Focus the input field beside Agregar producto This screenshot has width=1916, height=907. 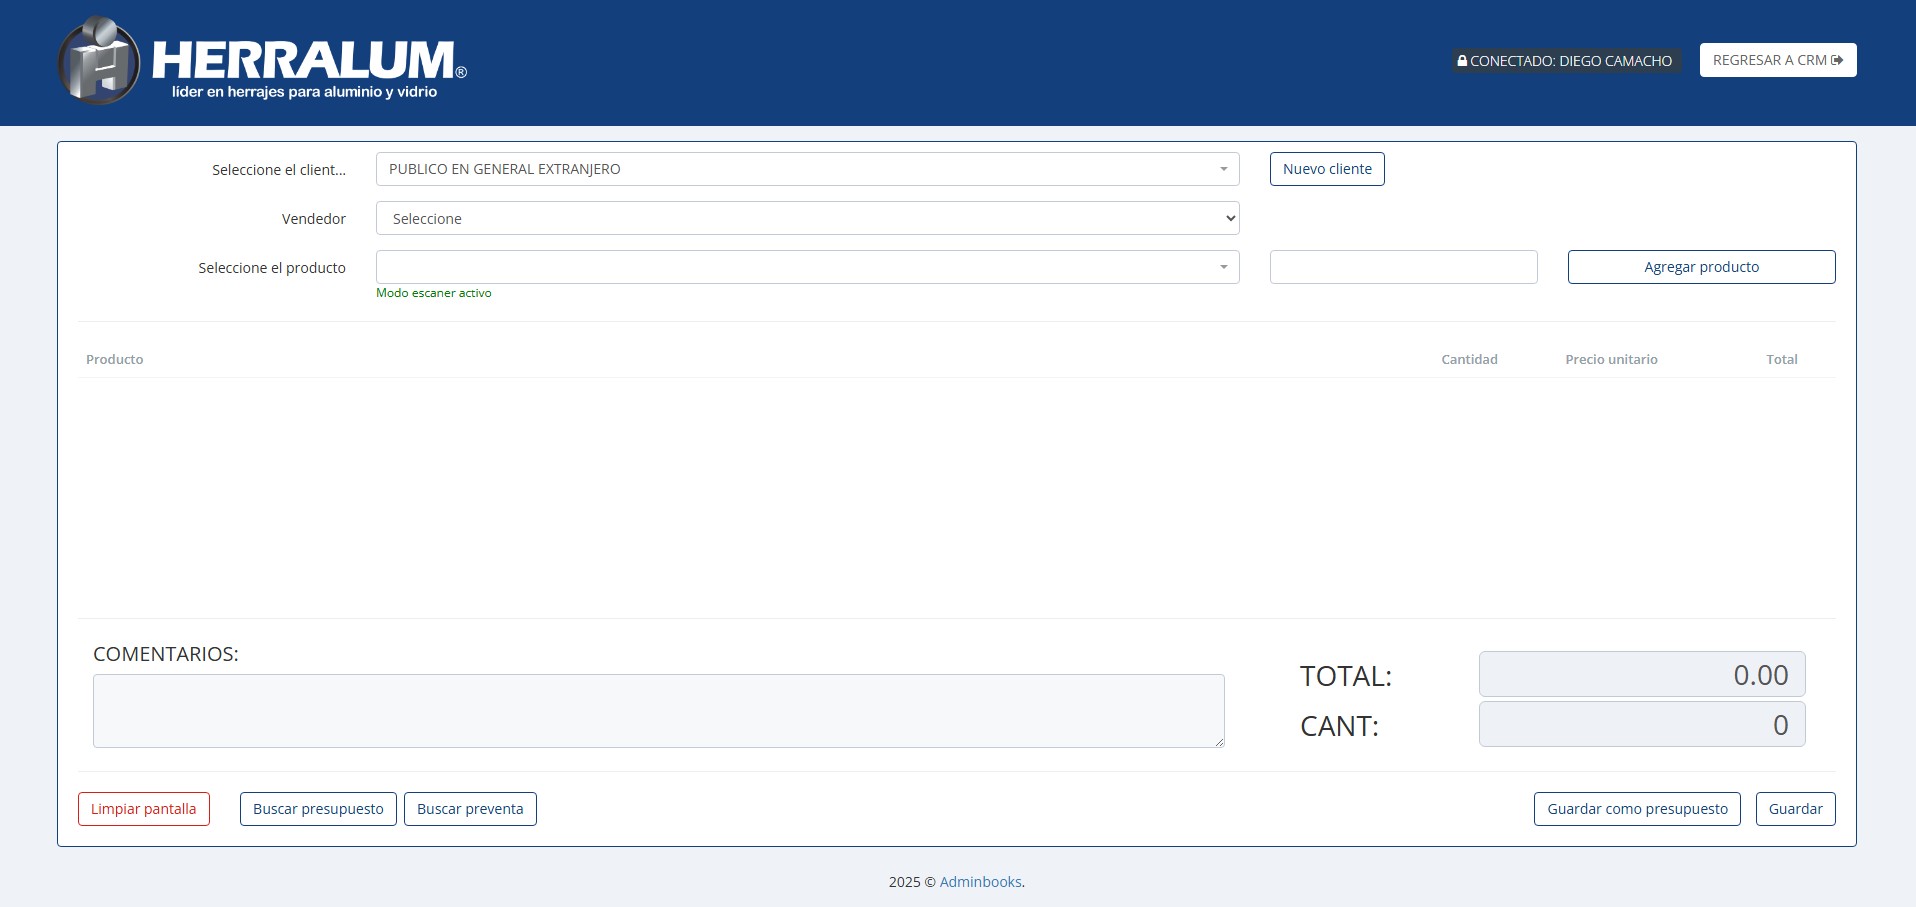point(1403,267)
